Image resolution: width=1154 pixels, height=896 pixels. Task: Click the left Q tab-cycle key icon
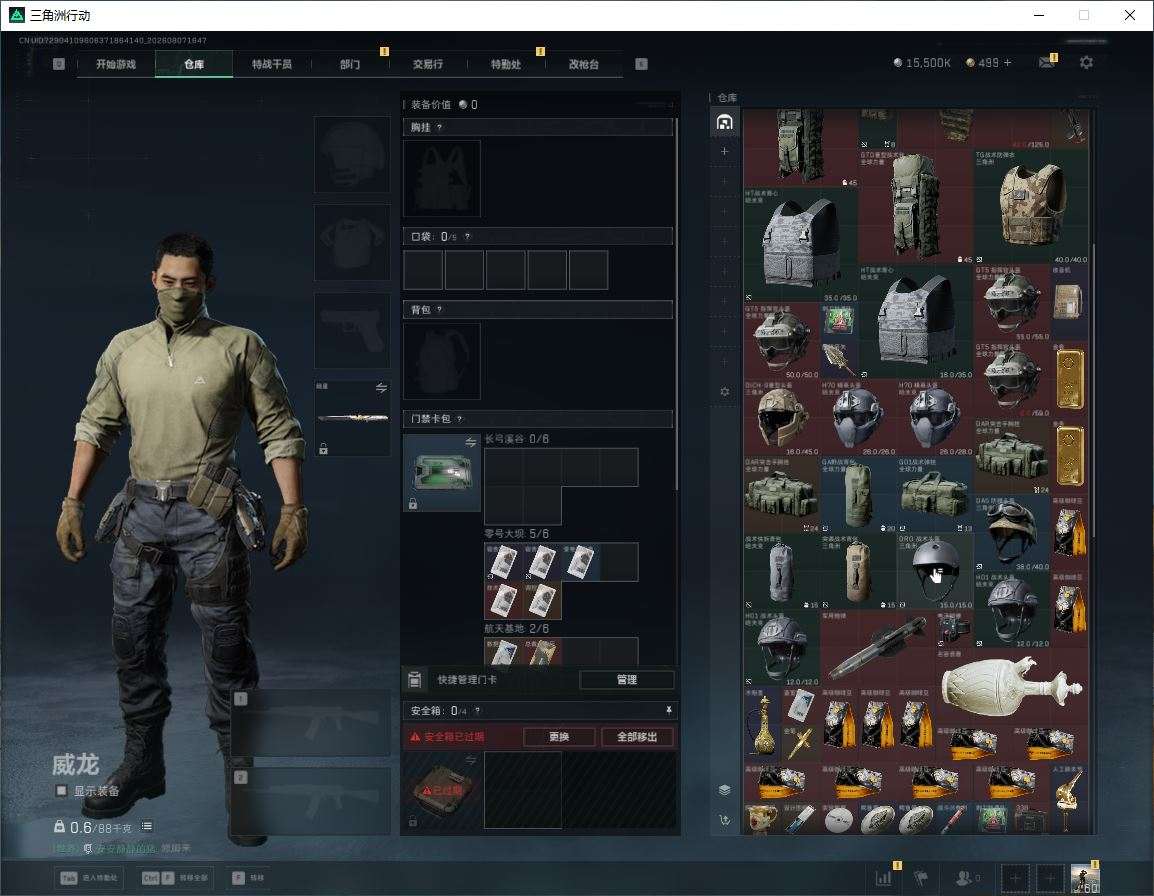(59, 64)
